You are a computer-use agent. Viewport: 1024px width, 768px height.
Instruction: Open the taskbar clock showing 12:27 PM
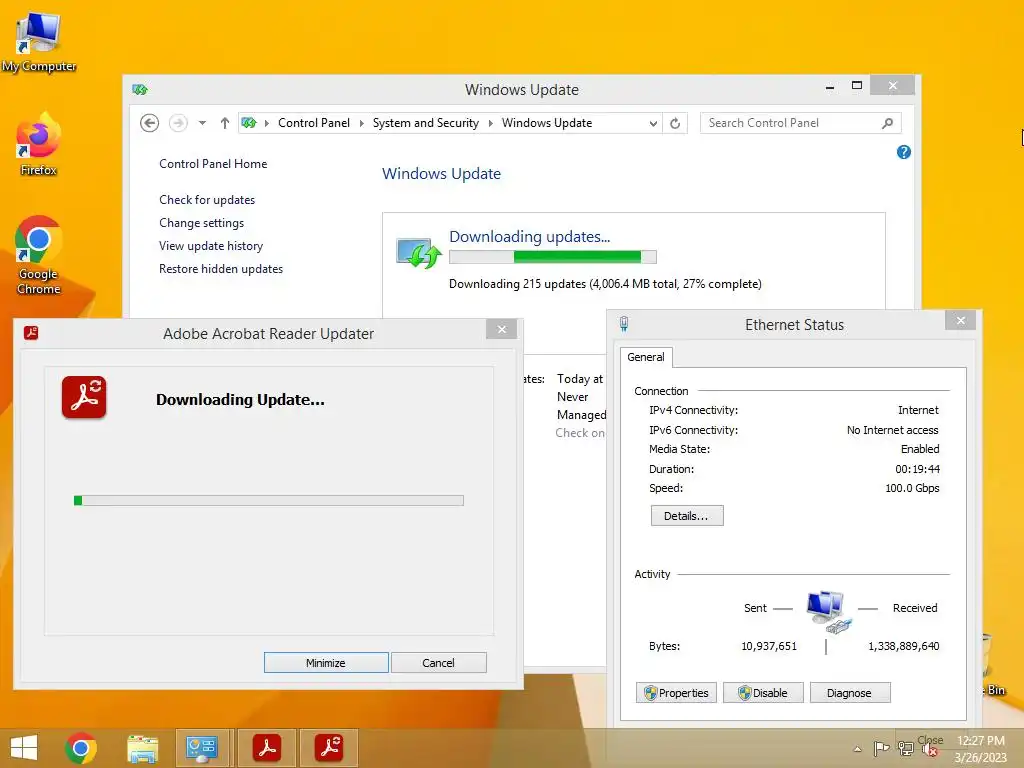(x=981, y=749)
